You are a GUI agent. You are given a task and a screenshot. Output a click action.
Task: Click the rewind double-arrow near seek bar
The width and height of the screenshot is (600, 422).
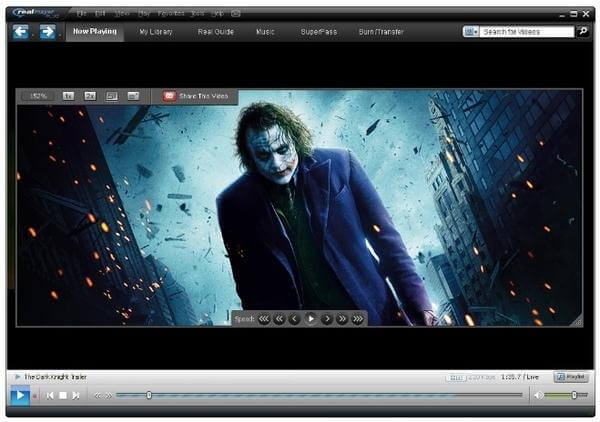pos(98,396)
